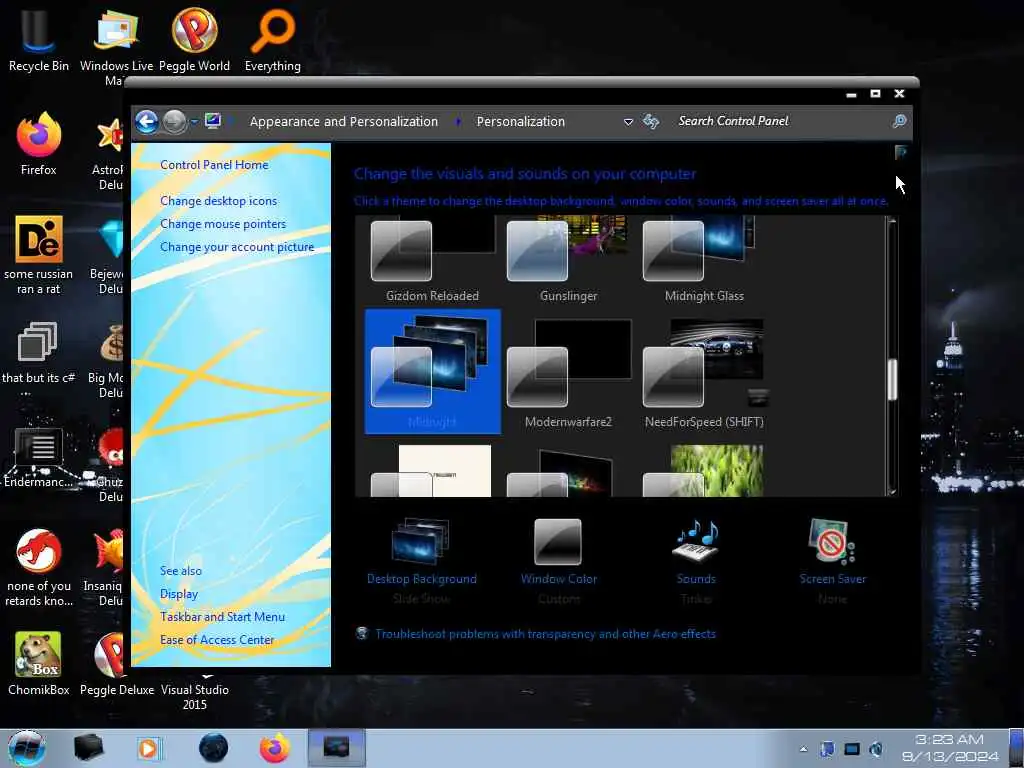1024x768 pixels.
Task: Refresh the Control Panel address bar
Action: [651, 121]
